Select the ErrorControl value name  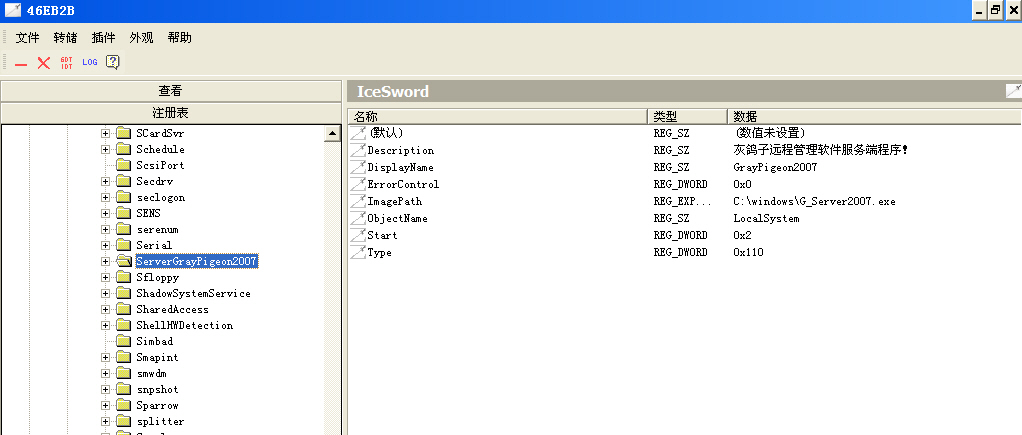pyautogui.click(x=403, y=185)
